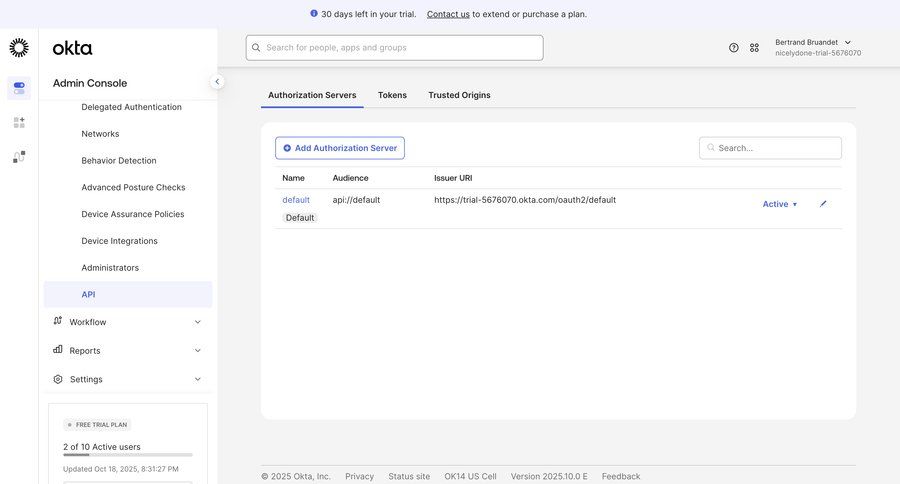The height and width of the screenshot is (484, 900).
Task: Click the issuer URI oauth2/default text
Action: 525,200
